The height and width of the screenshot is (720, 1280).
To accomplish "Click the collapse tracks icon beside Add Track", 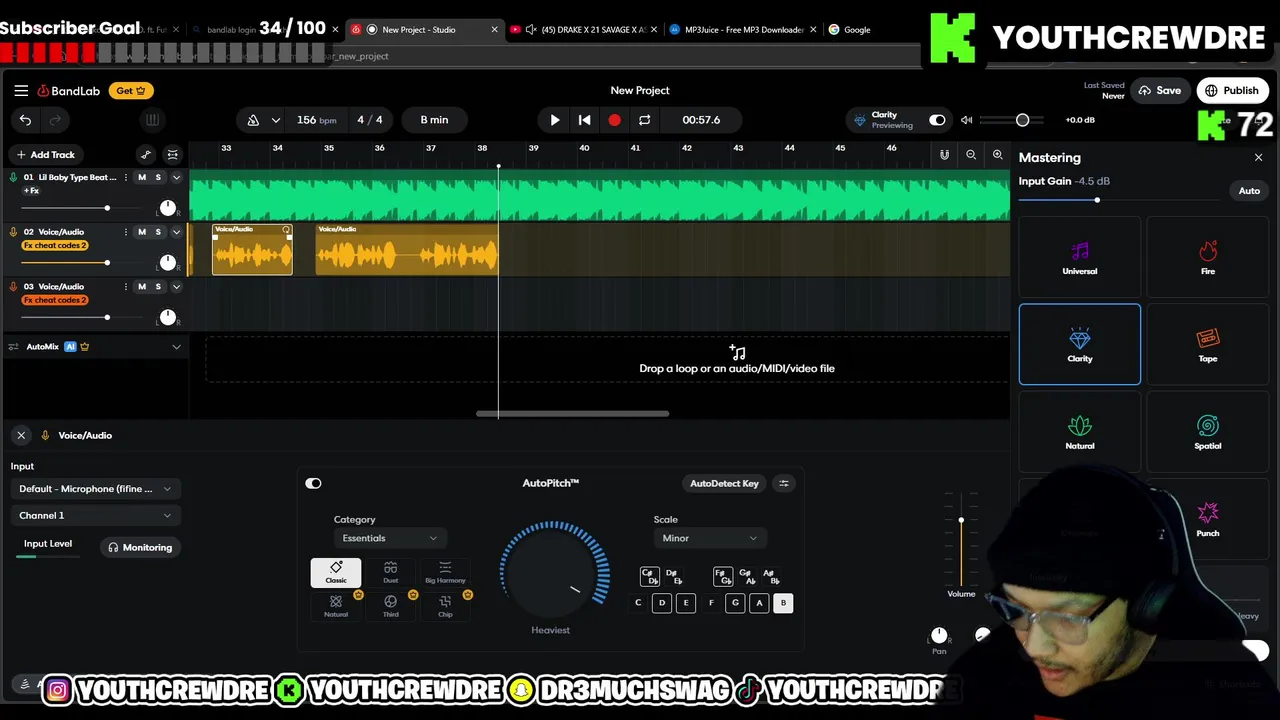I will (172, 155).
